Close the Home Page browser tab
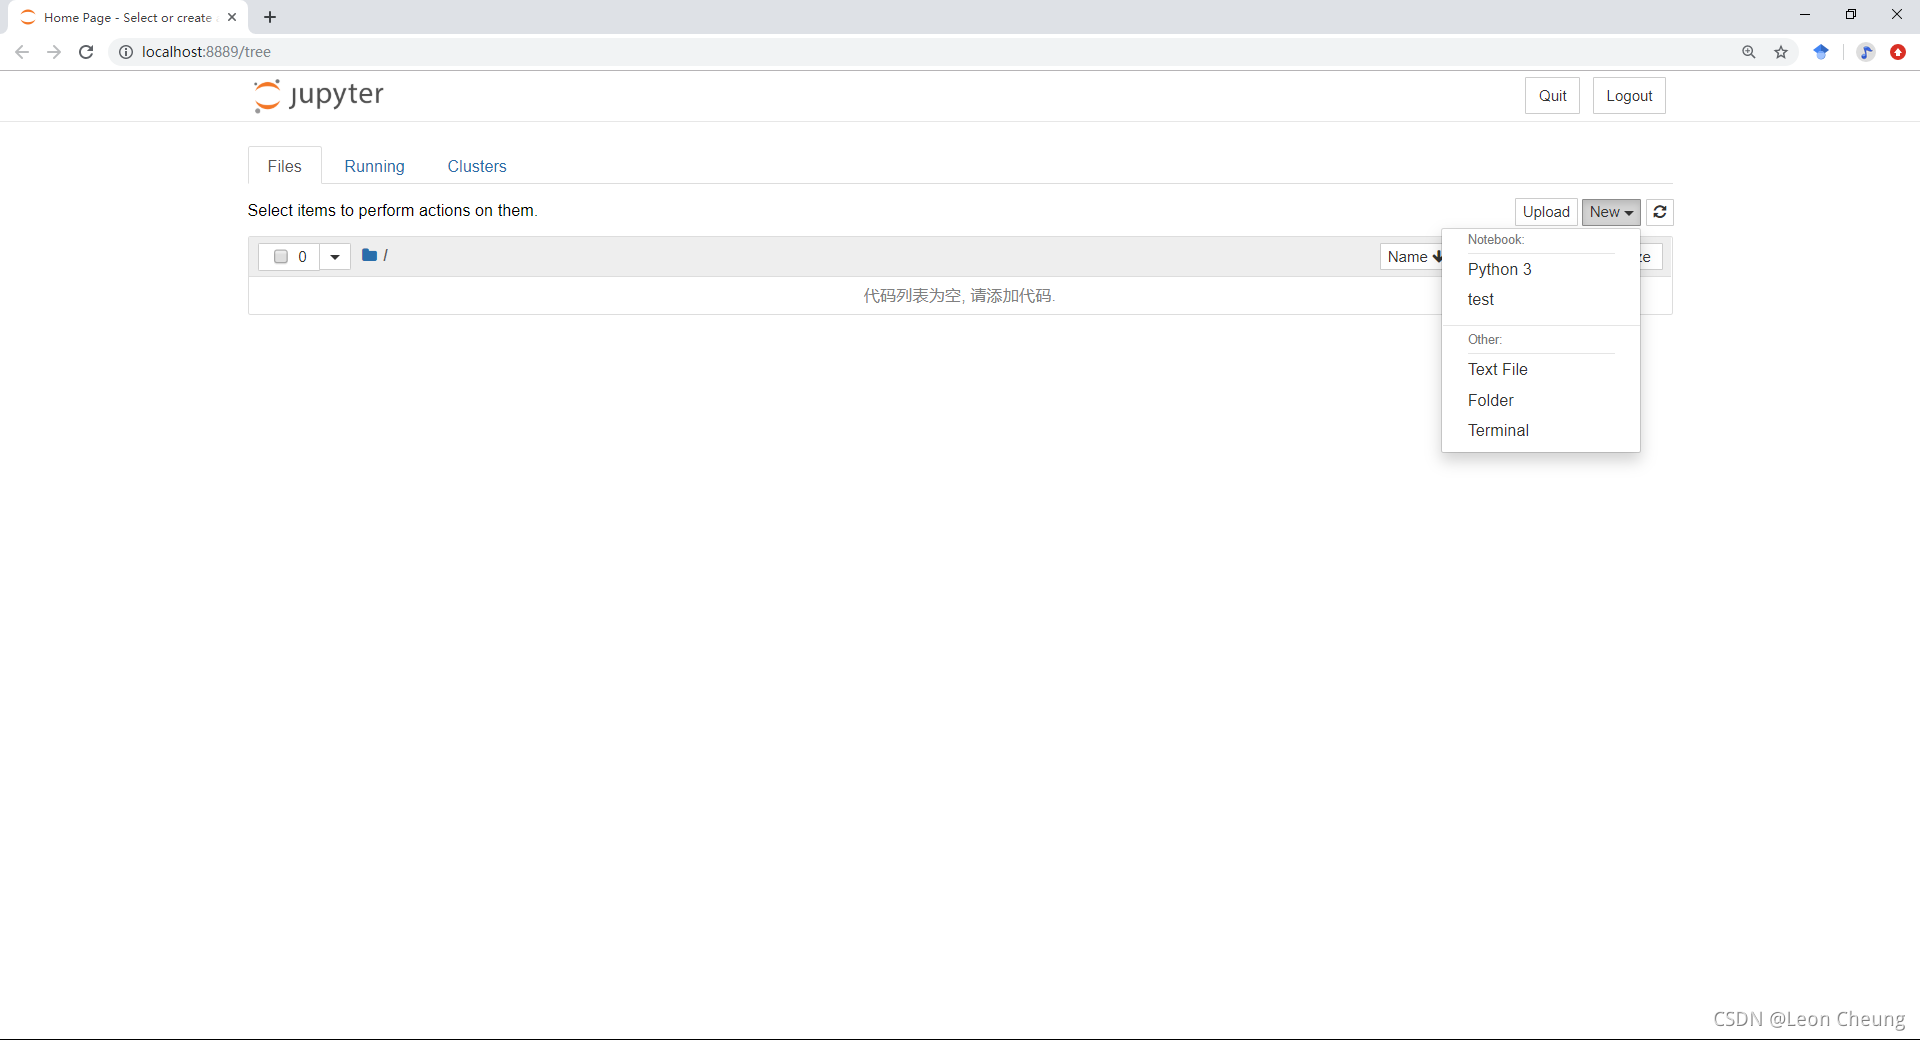 coord(232,17)
